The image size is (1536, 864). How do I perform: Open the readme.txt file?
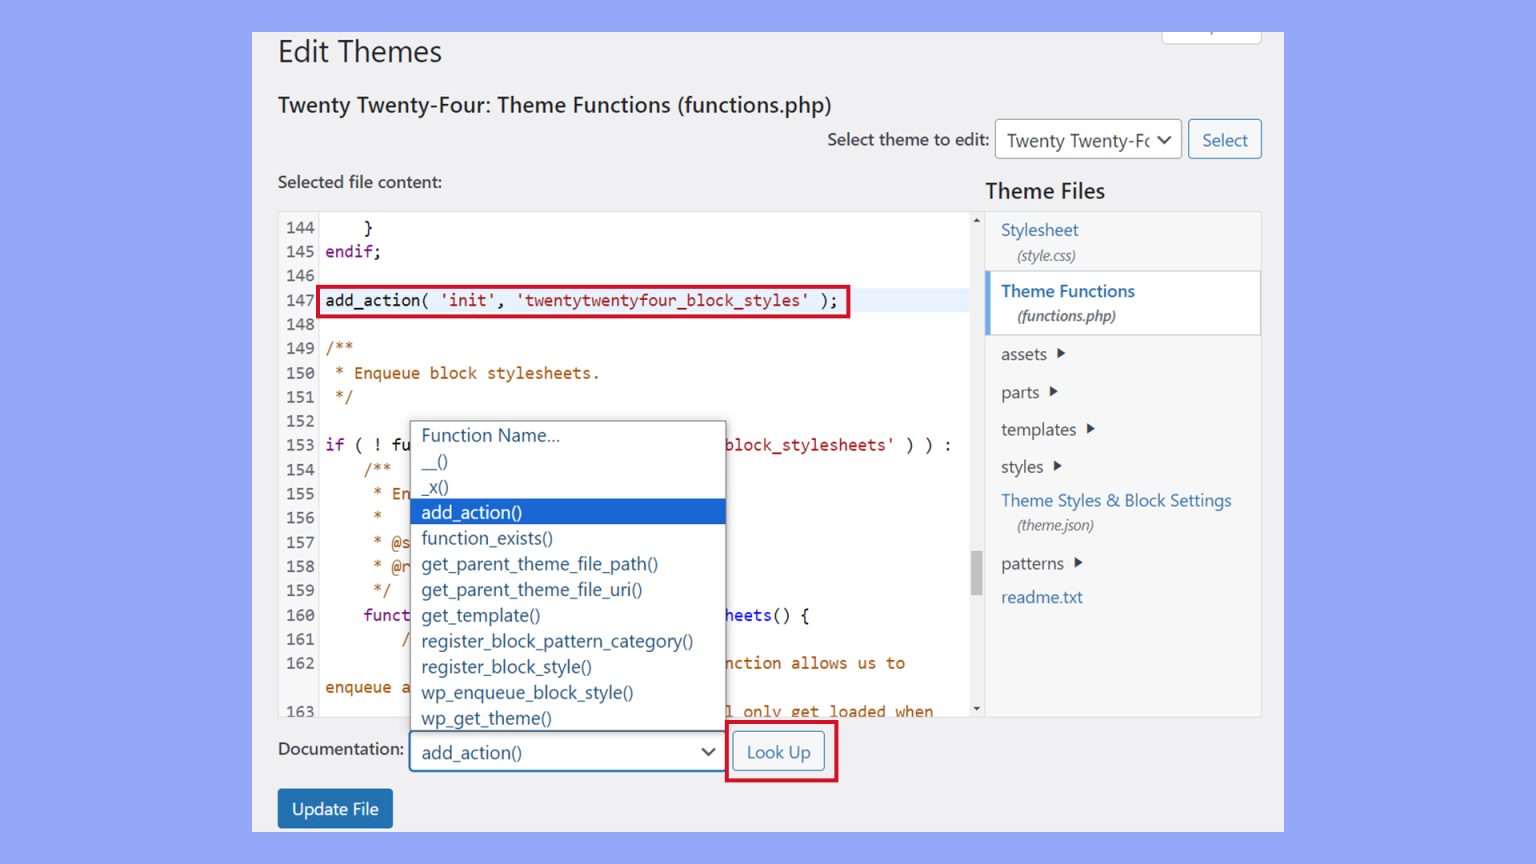pos(1042,597)
